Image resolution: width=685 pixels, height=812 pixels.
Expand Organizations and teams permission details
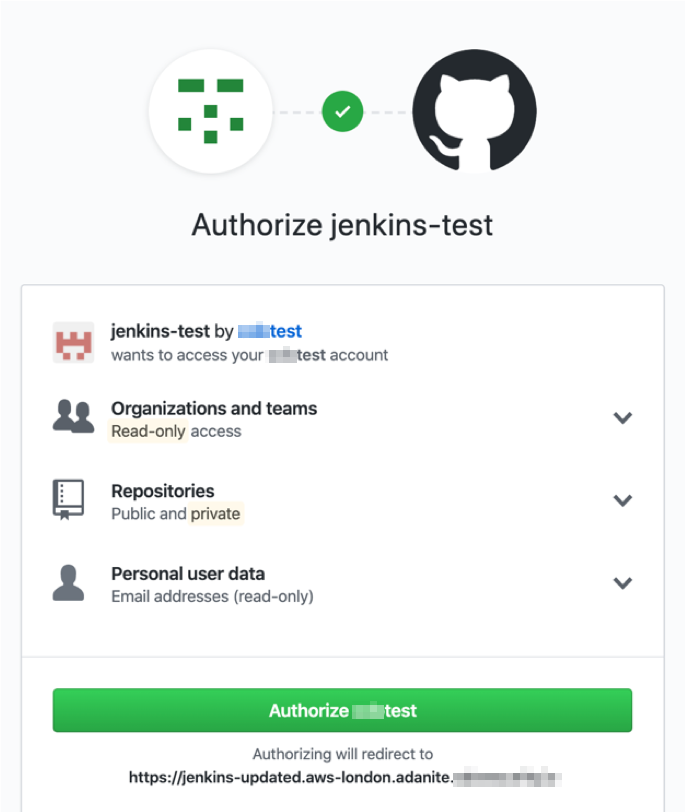pos(622,417)
